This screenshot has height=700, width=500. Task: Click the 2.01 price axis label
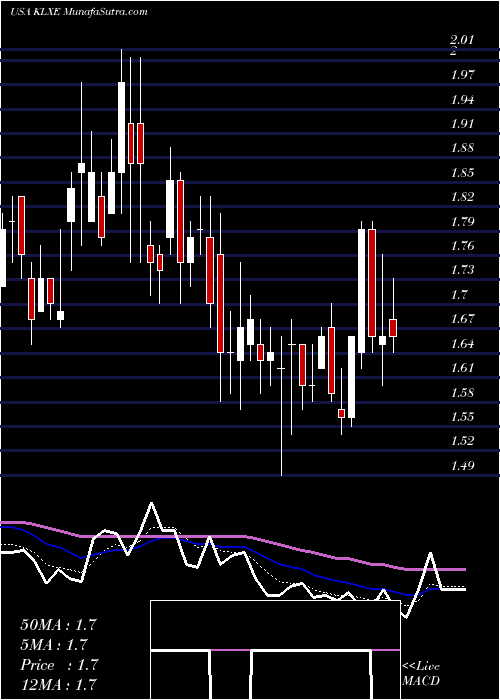tap(461, 41)
